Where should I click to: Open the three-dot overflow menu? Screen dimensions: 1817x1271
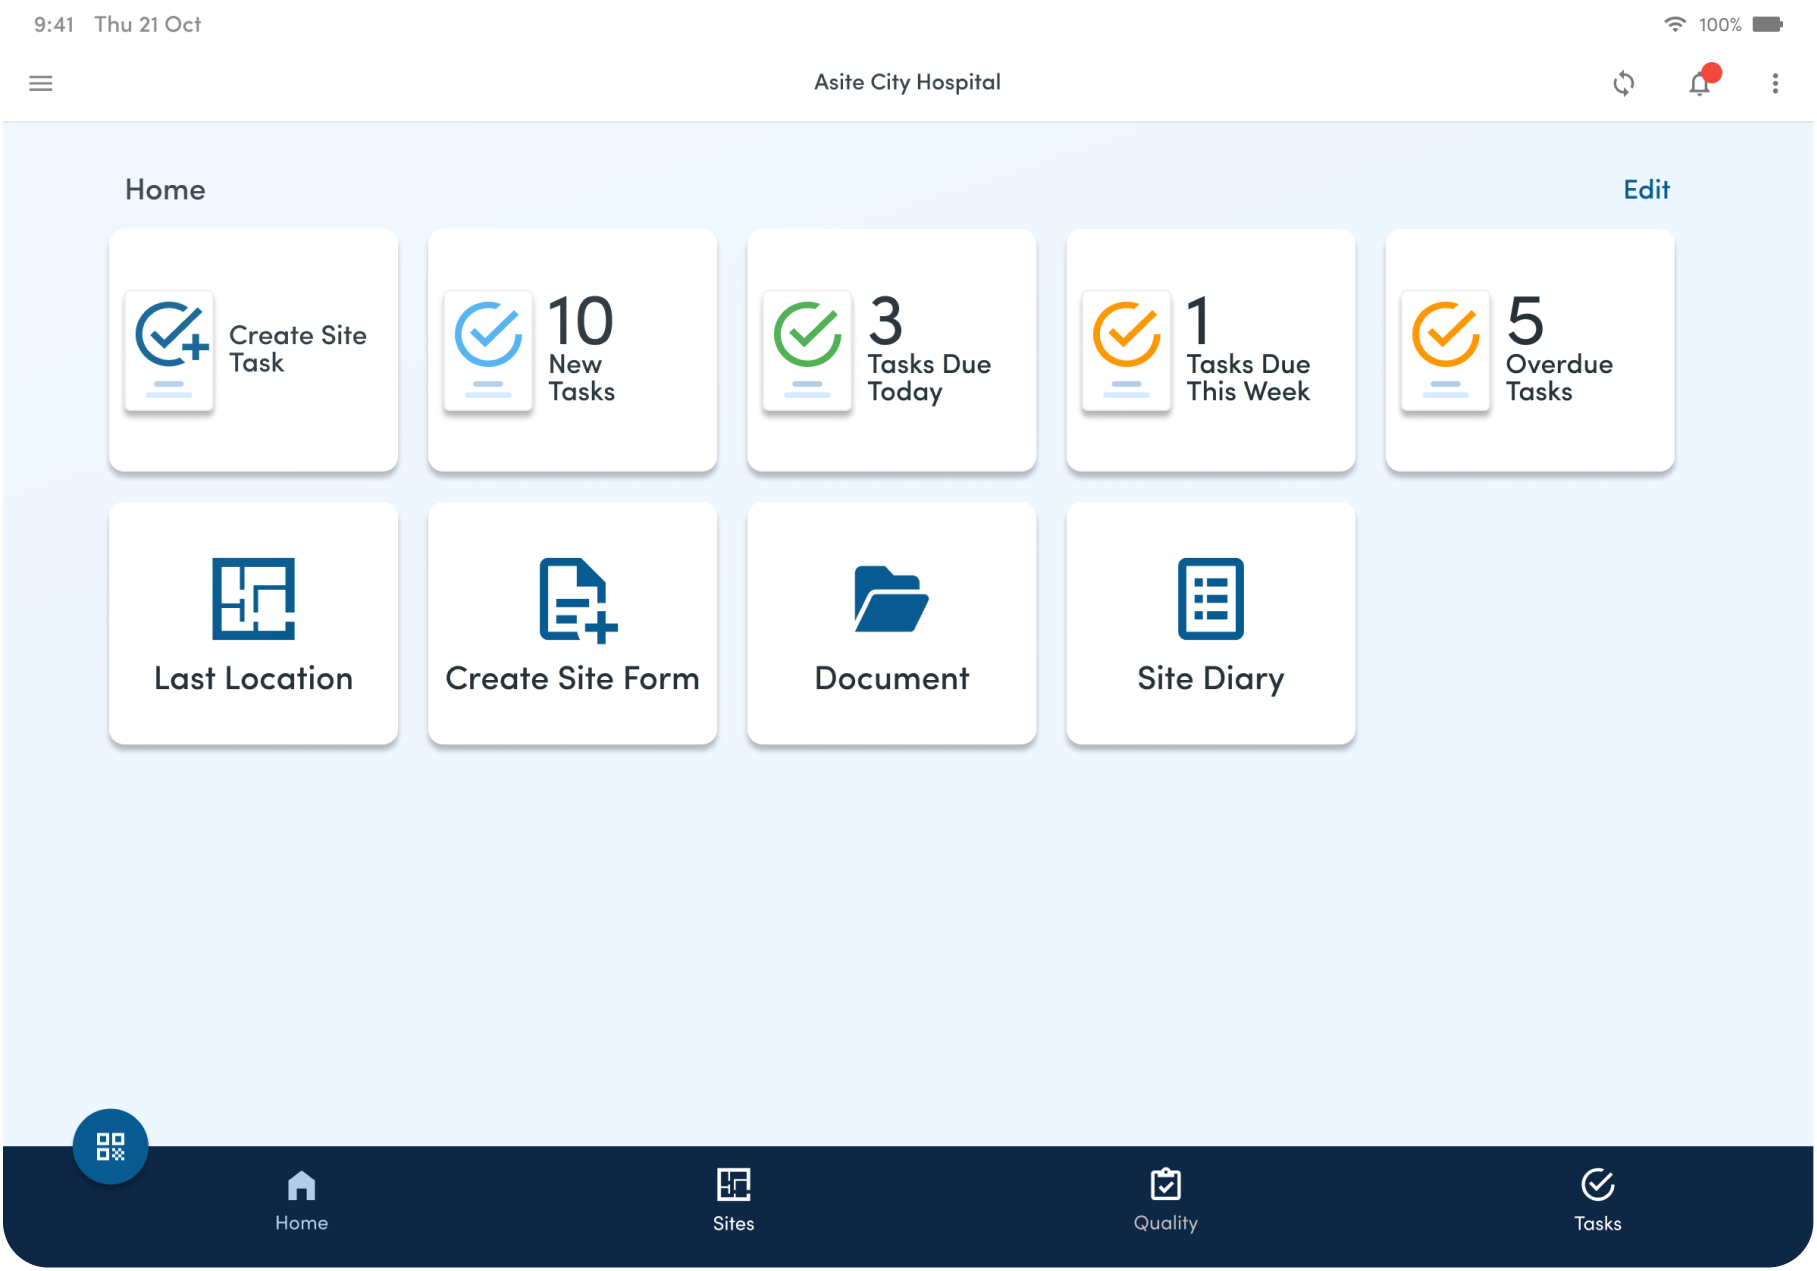click(x=1775, y=83)
